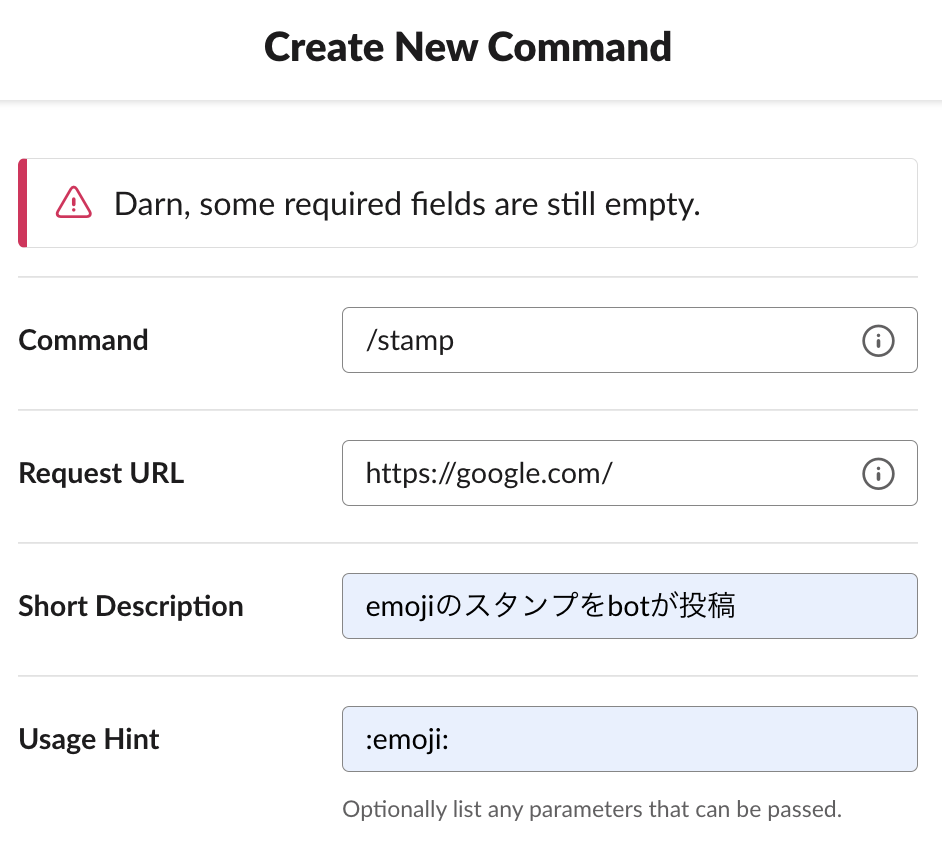Place cursor on the https://google.com/ text
This screenshot has width=942, height=854.
[488, 473]
